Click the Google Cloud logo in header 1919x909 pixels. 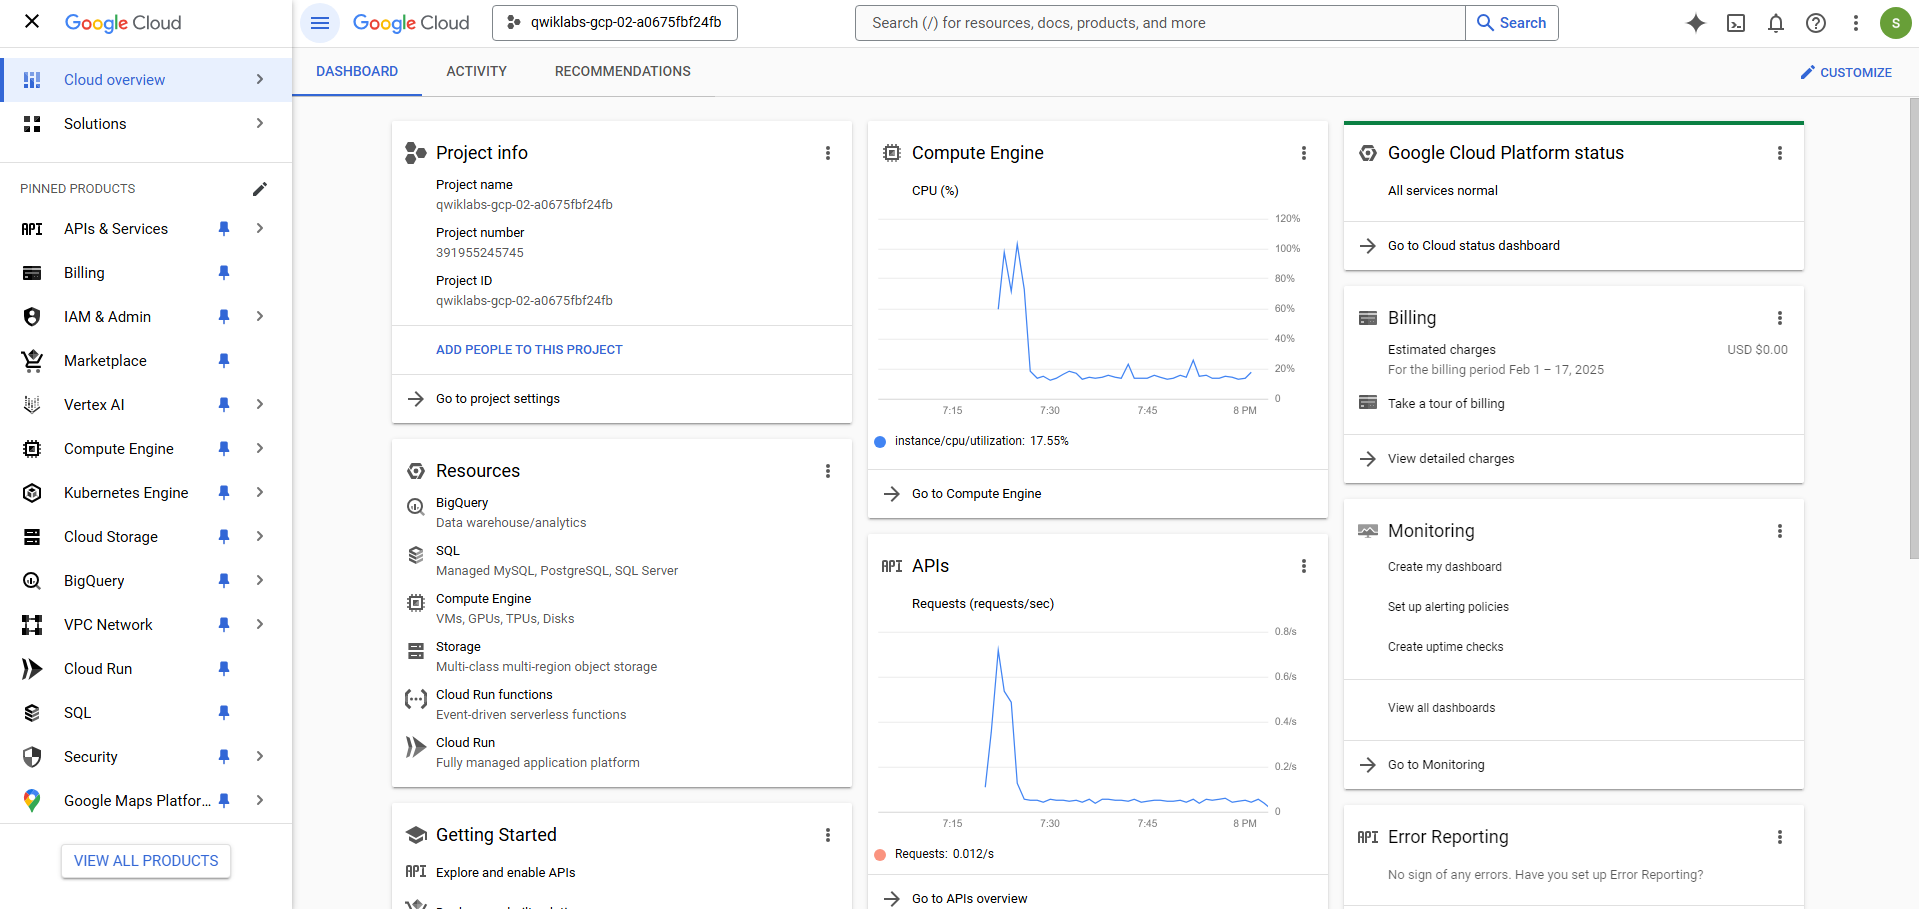pos(411,23)
